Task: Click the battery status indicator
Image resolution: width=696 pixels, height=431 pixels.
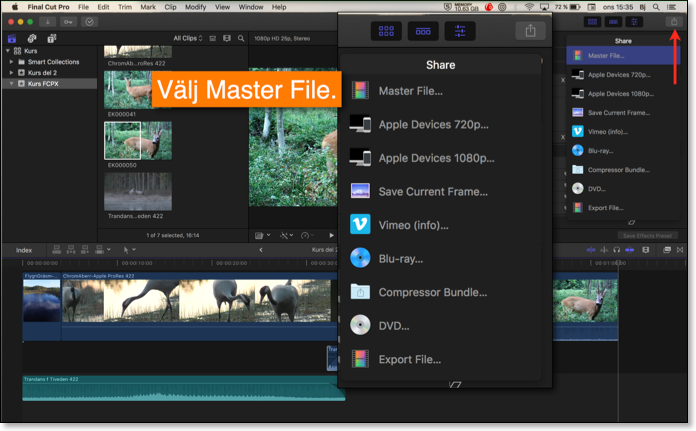Action: (568, 7)
